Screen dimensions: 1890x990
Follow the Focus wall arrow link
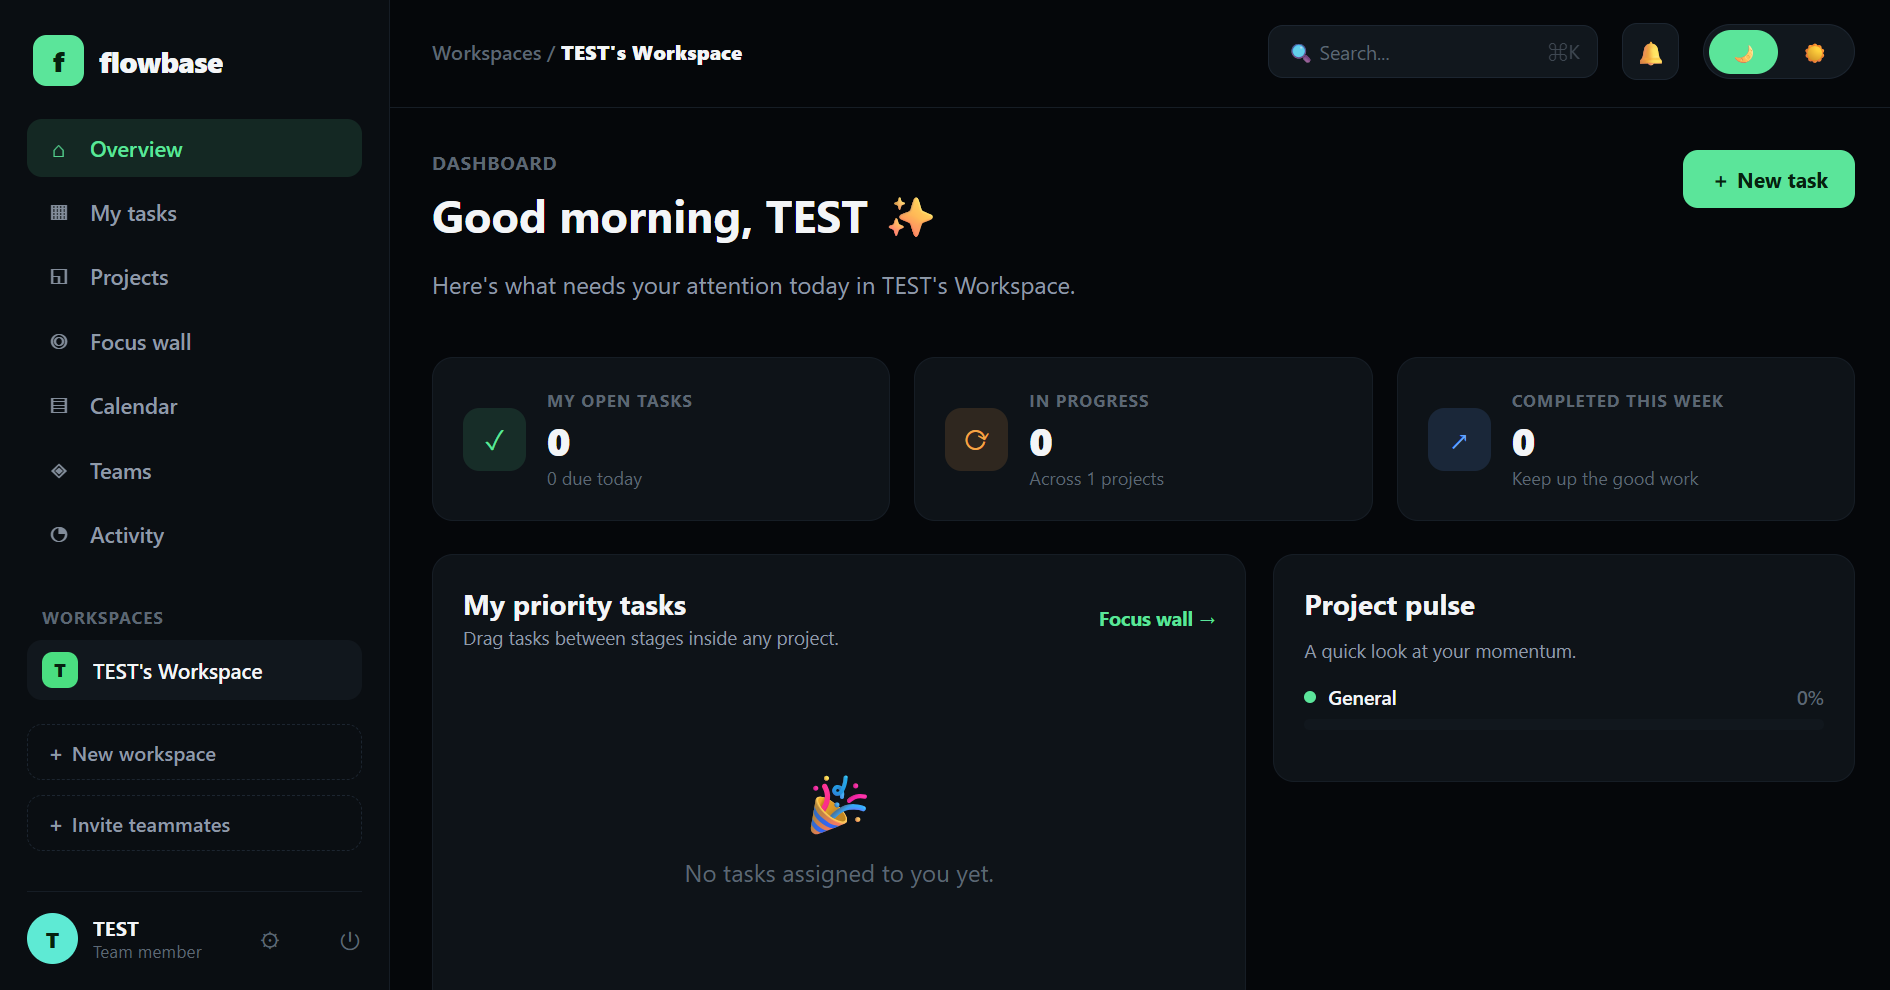tap(1157, 619)
